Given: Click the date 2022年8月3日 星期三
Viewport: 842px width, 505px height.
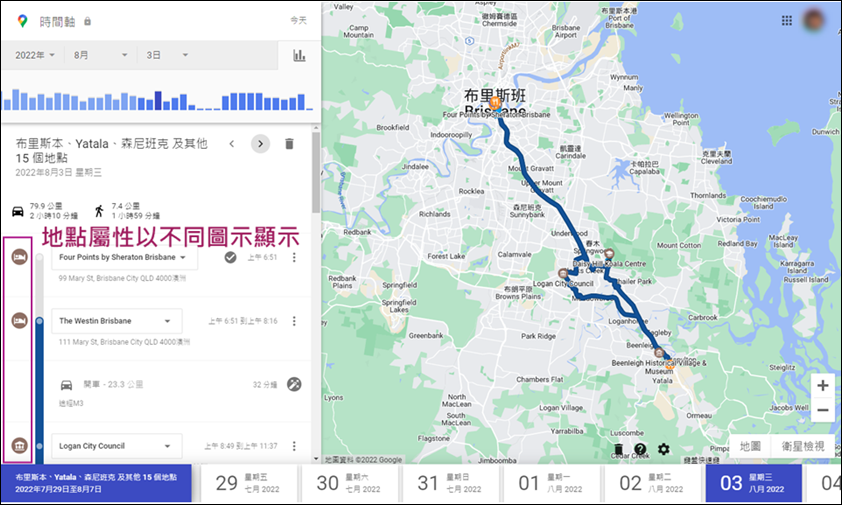Looking at the screenshot, I should click(59, 172).
